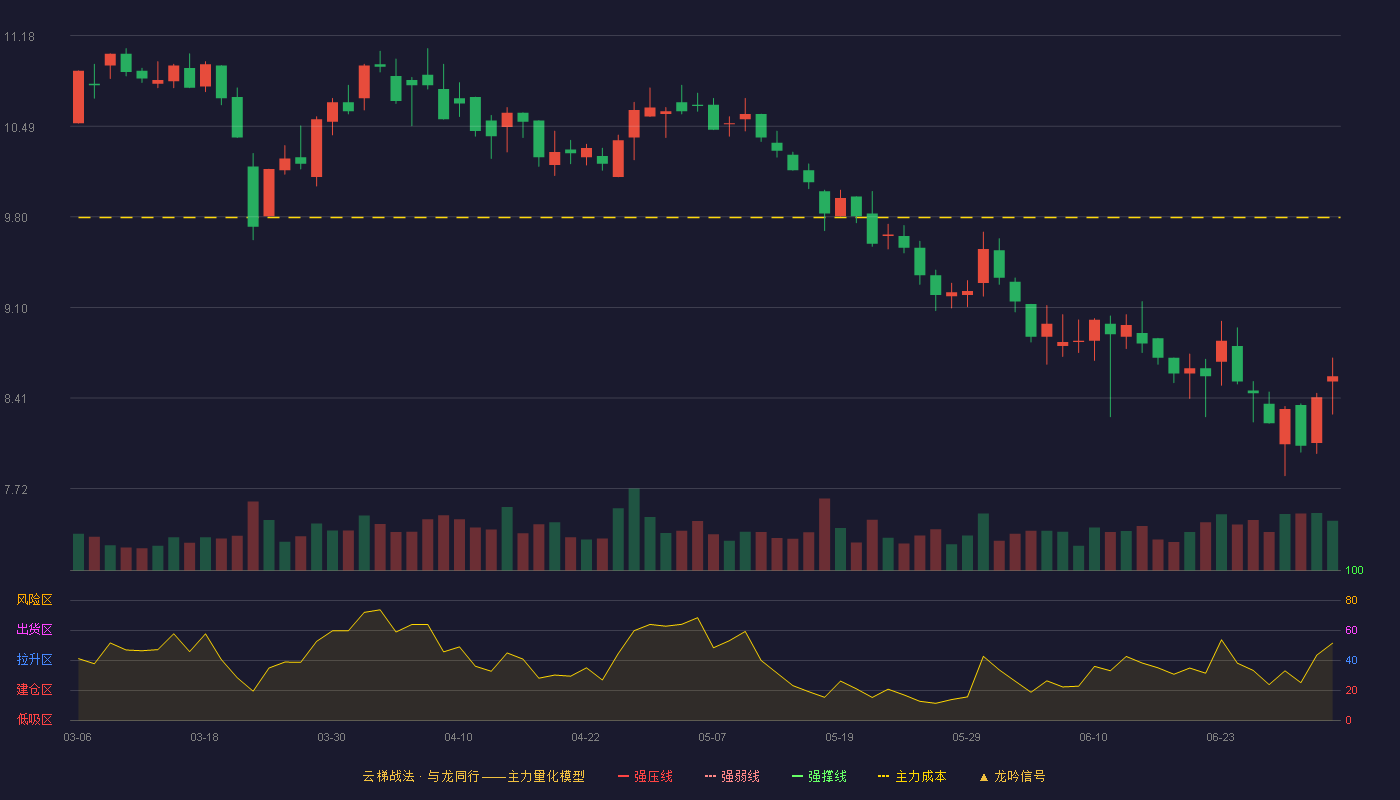
Task: Click the green 100 indicator axis value
Action: [x=1354, y=570]
